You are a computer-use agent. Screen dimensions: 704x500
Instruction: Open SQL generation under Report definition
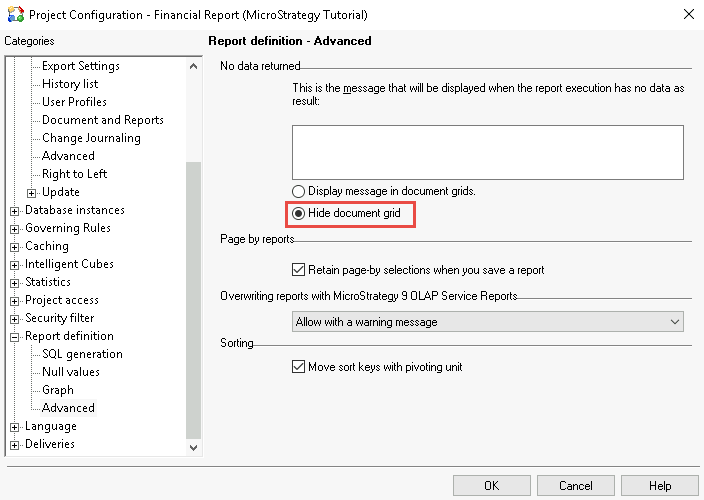(x=82, y=354)
